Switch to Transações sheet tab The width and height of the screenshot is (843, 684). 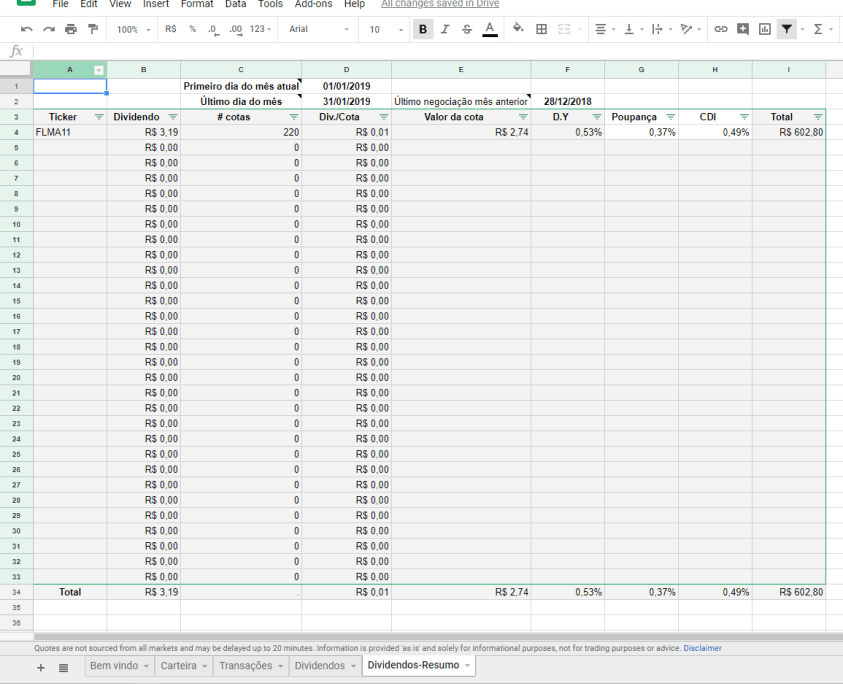251,666
